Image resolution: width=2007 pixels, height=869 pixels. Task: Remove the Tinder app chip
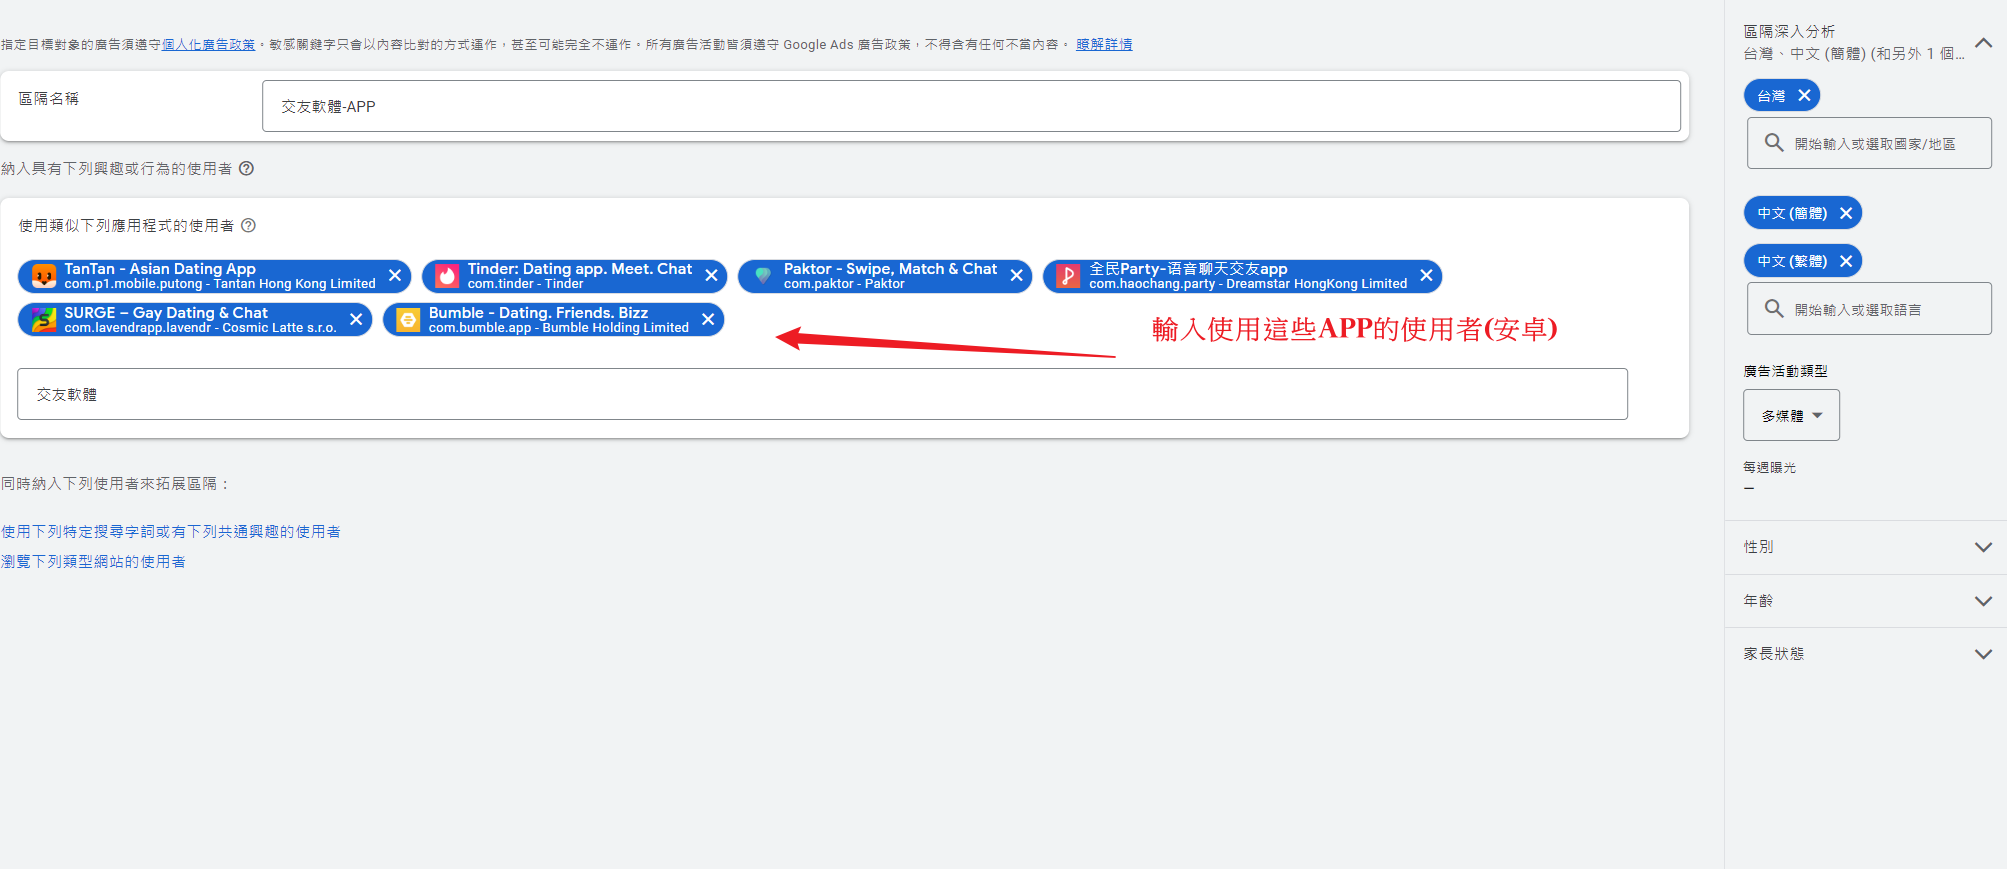(711, 276)
